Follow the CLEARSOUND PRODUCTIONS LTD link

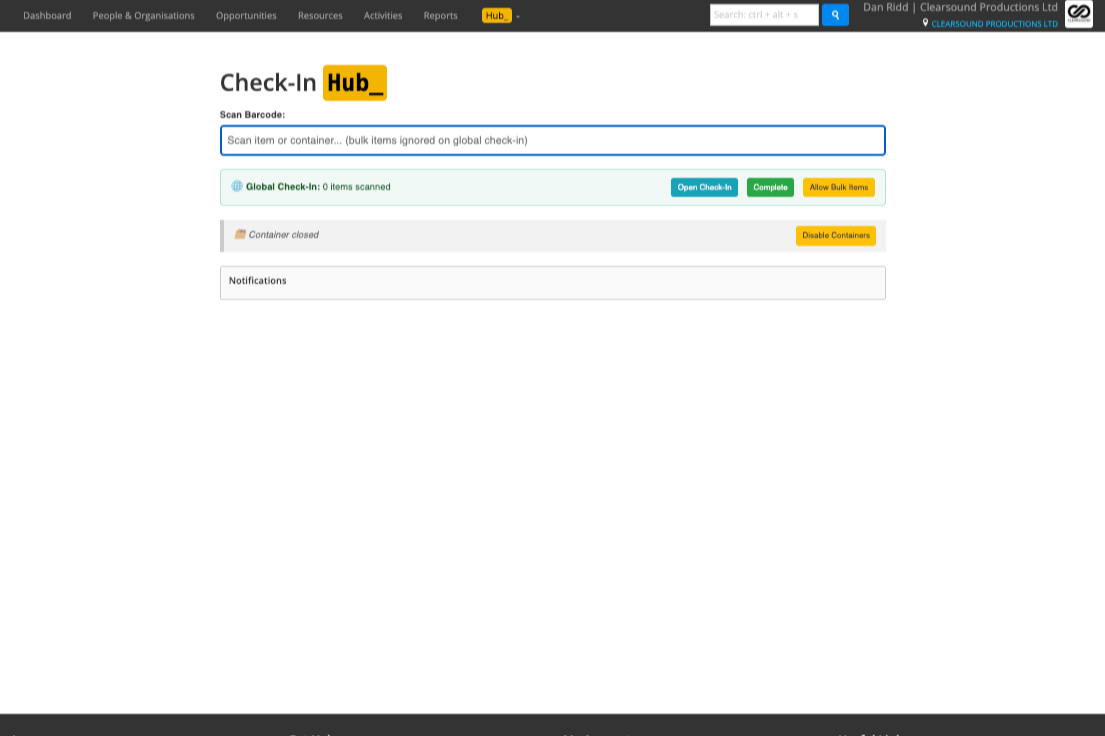tap(995, 23)
